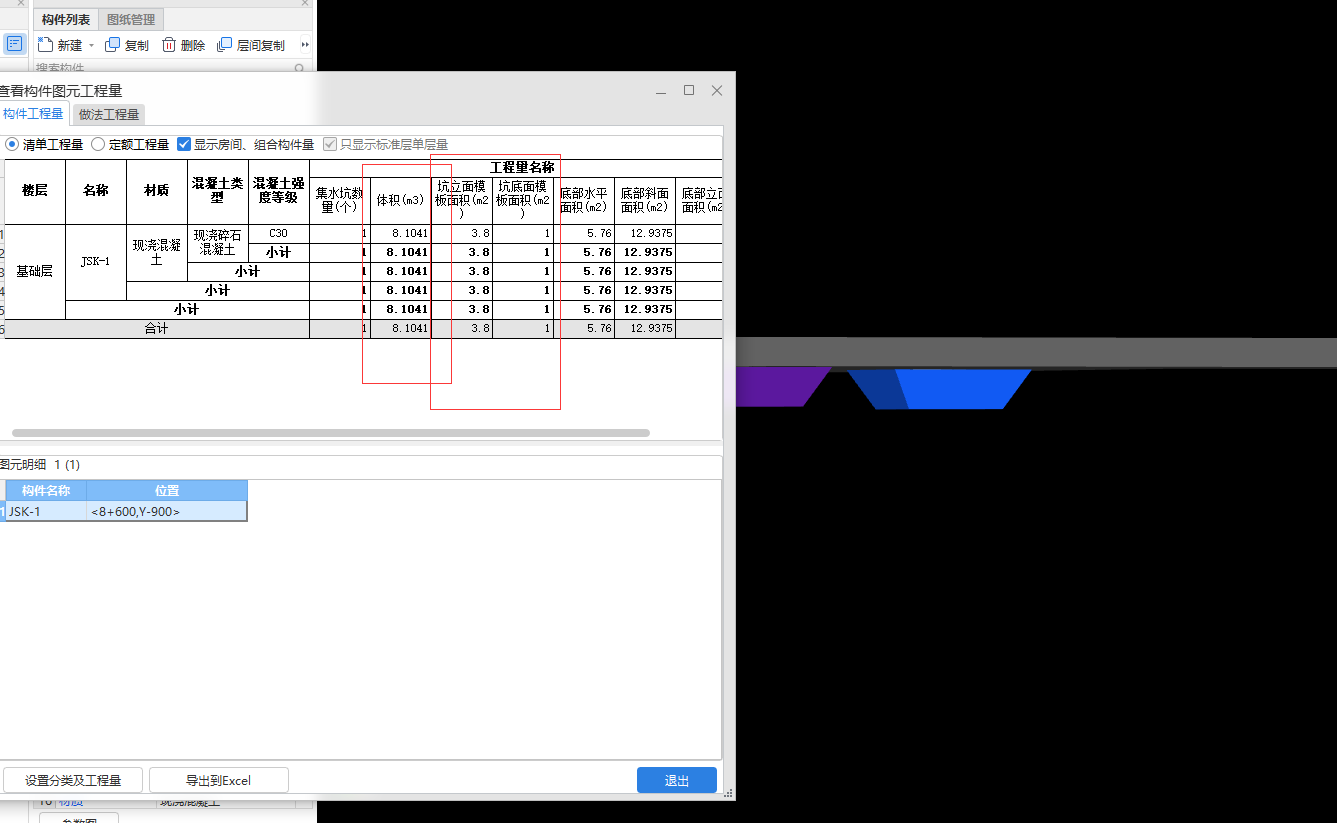Click 12.9375 in the C30 row
The width and height of the screenshot is (1337, 823).
(645, 234)
